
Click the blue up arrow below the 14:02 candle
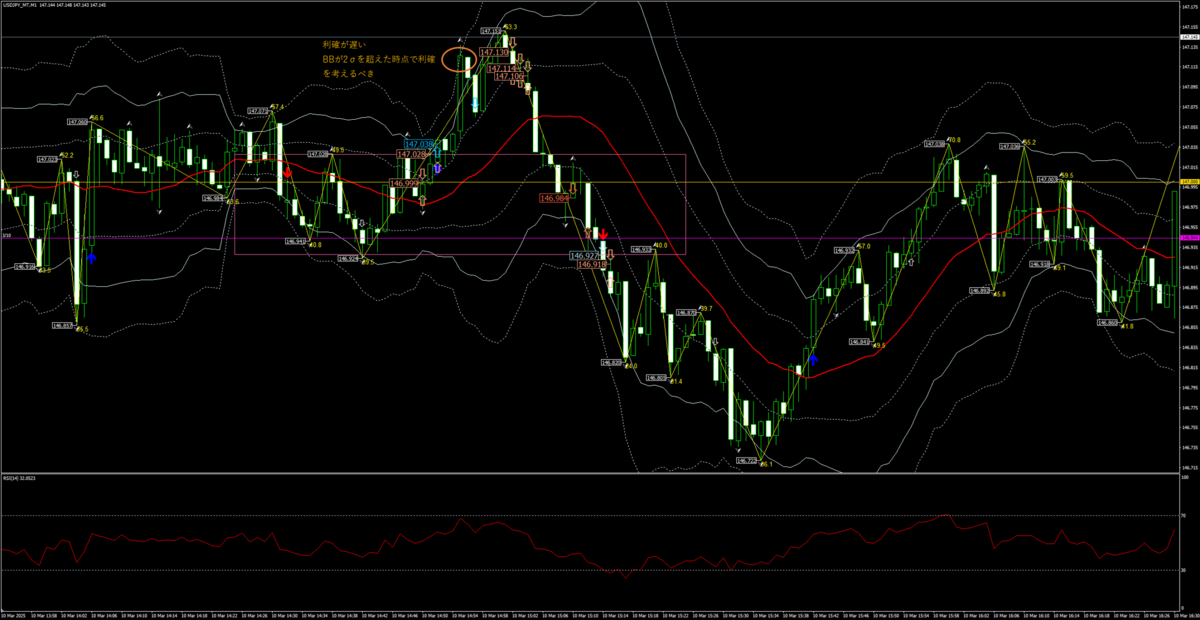tap(92, 257)
